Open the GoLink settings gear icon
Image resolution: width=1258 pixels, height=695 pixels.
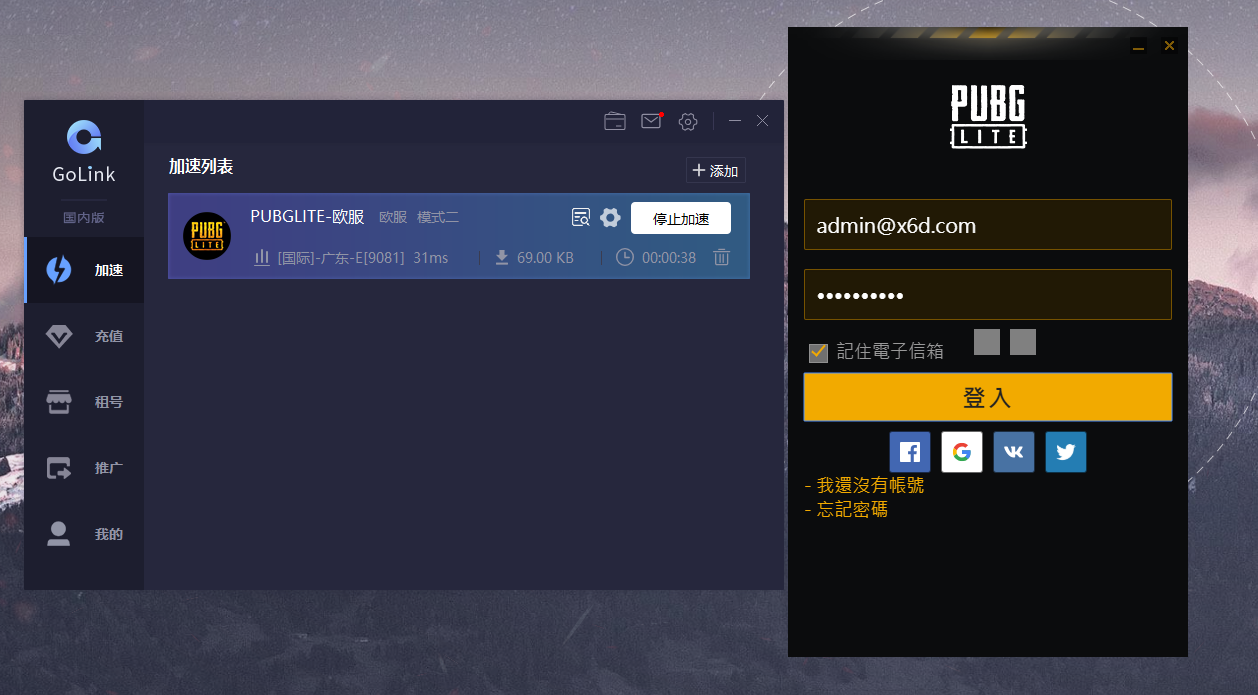(687, 121)
